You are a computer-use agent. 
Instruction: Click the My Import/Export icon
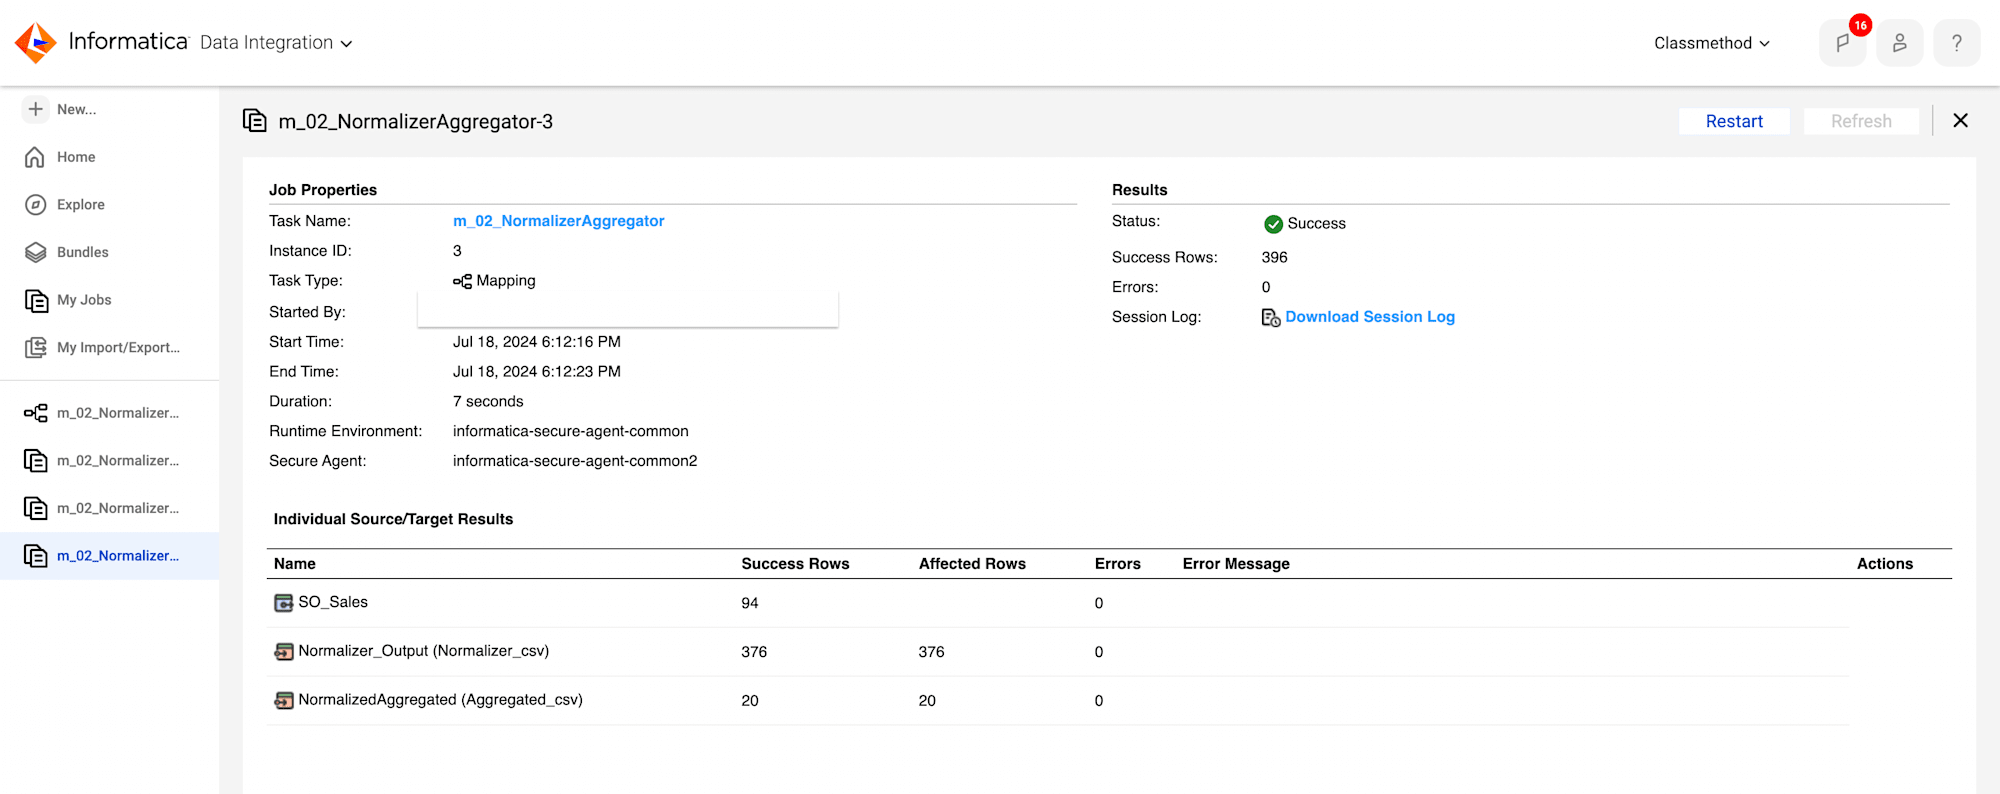pyautogui.click(x=36, y=347)
